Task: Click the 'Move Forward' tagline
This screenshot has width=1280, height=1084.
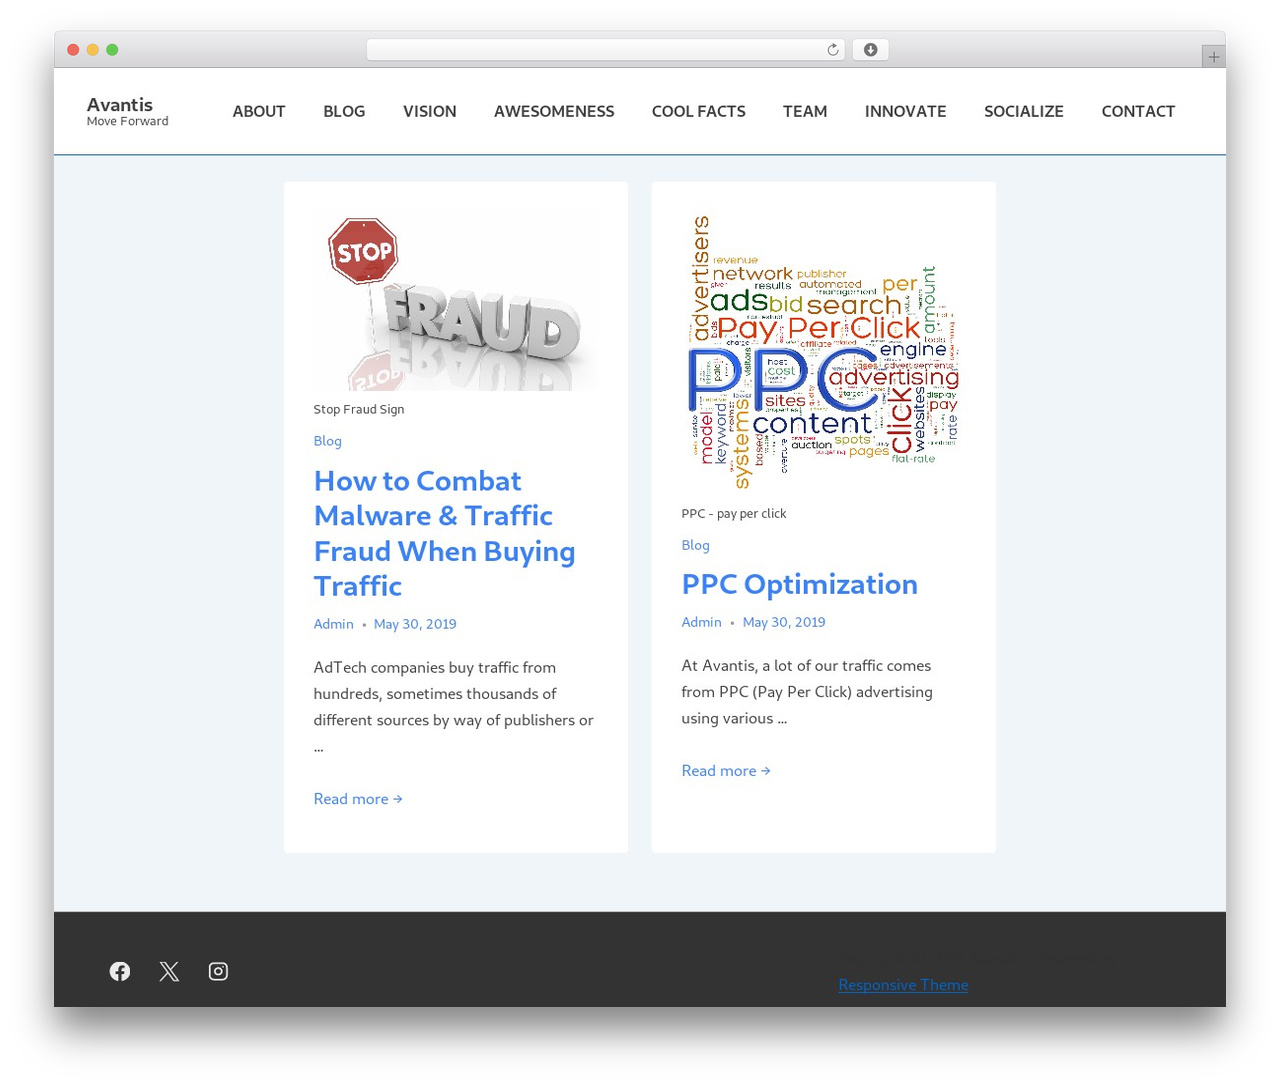Action: [128, 121]
